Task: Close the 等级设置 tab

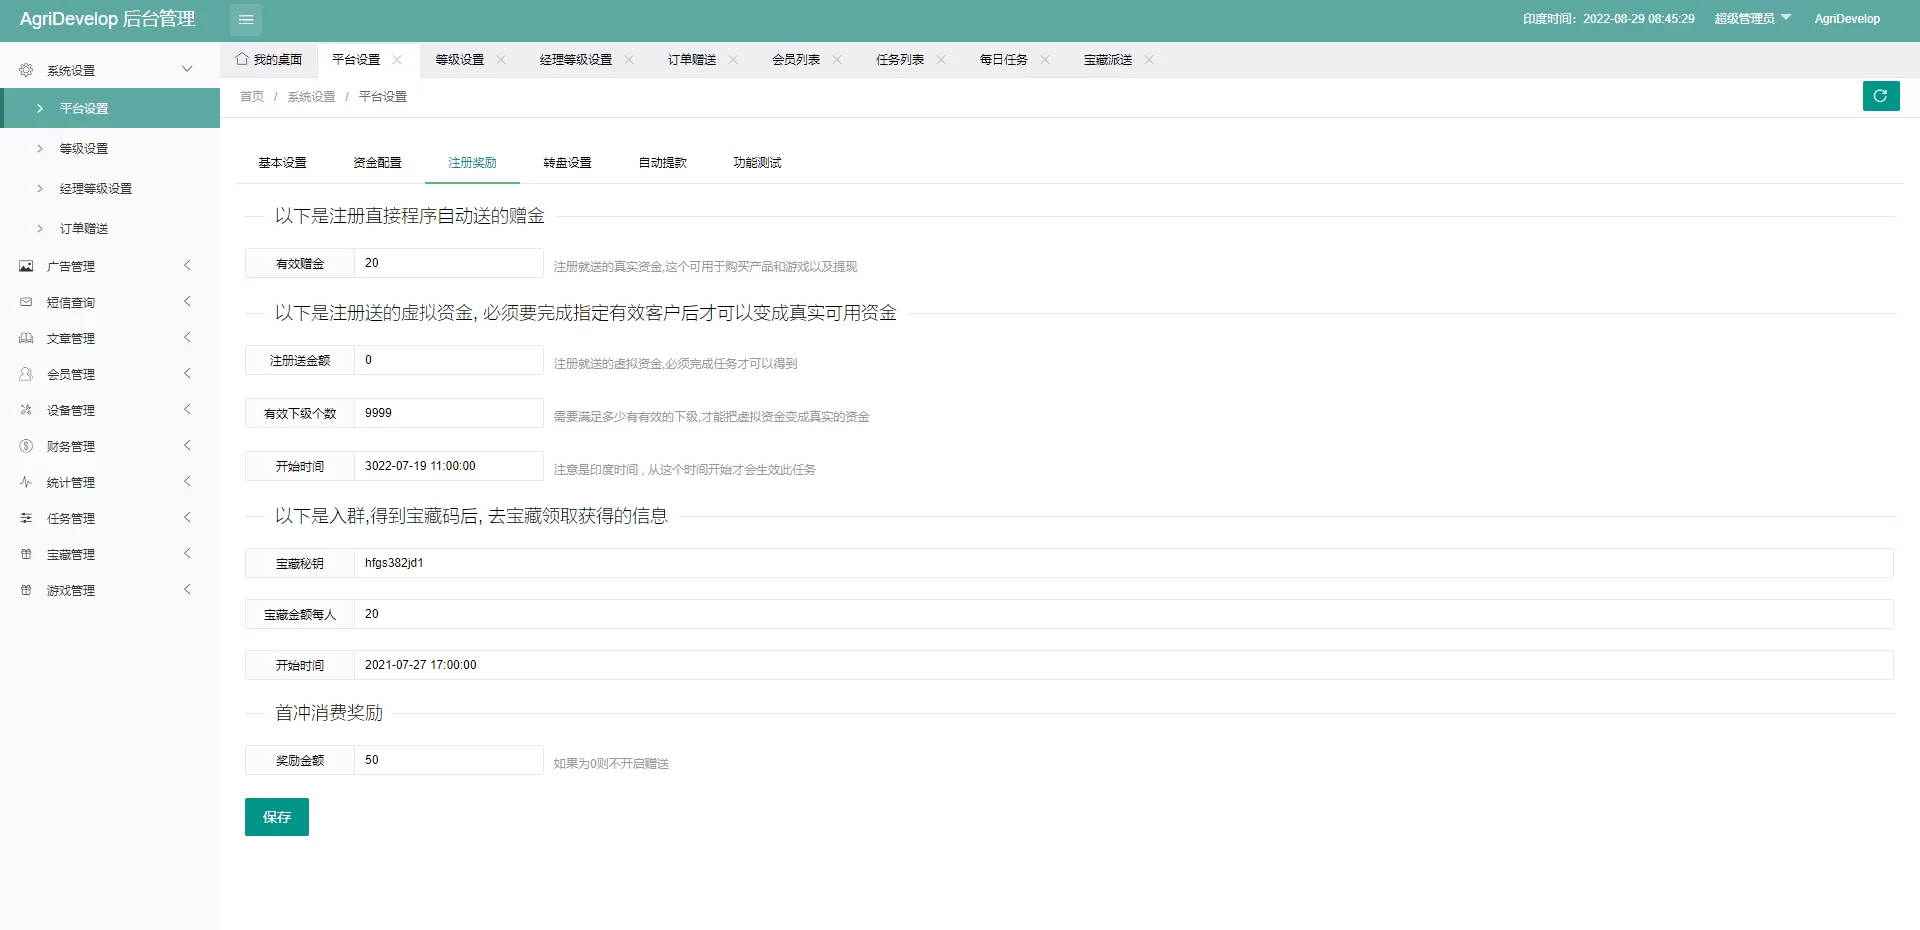Action: (x=501, y=60)
